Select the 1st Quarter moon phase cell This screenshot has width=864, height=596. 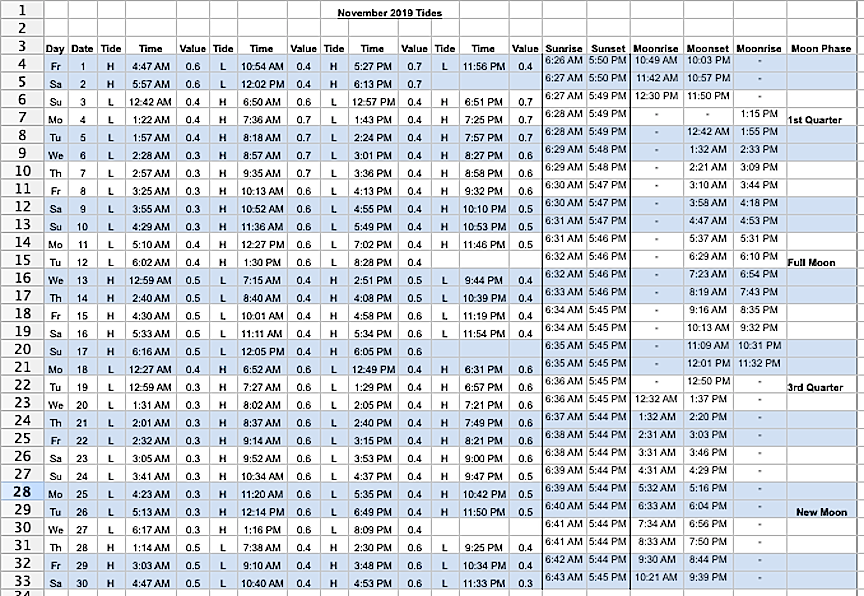click(814, 120)
